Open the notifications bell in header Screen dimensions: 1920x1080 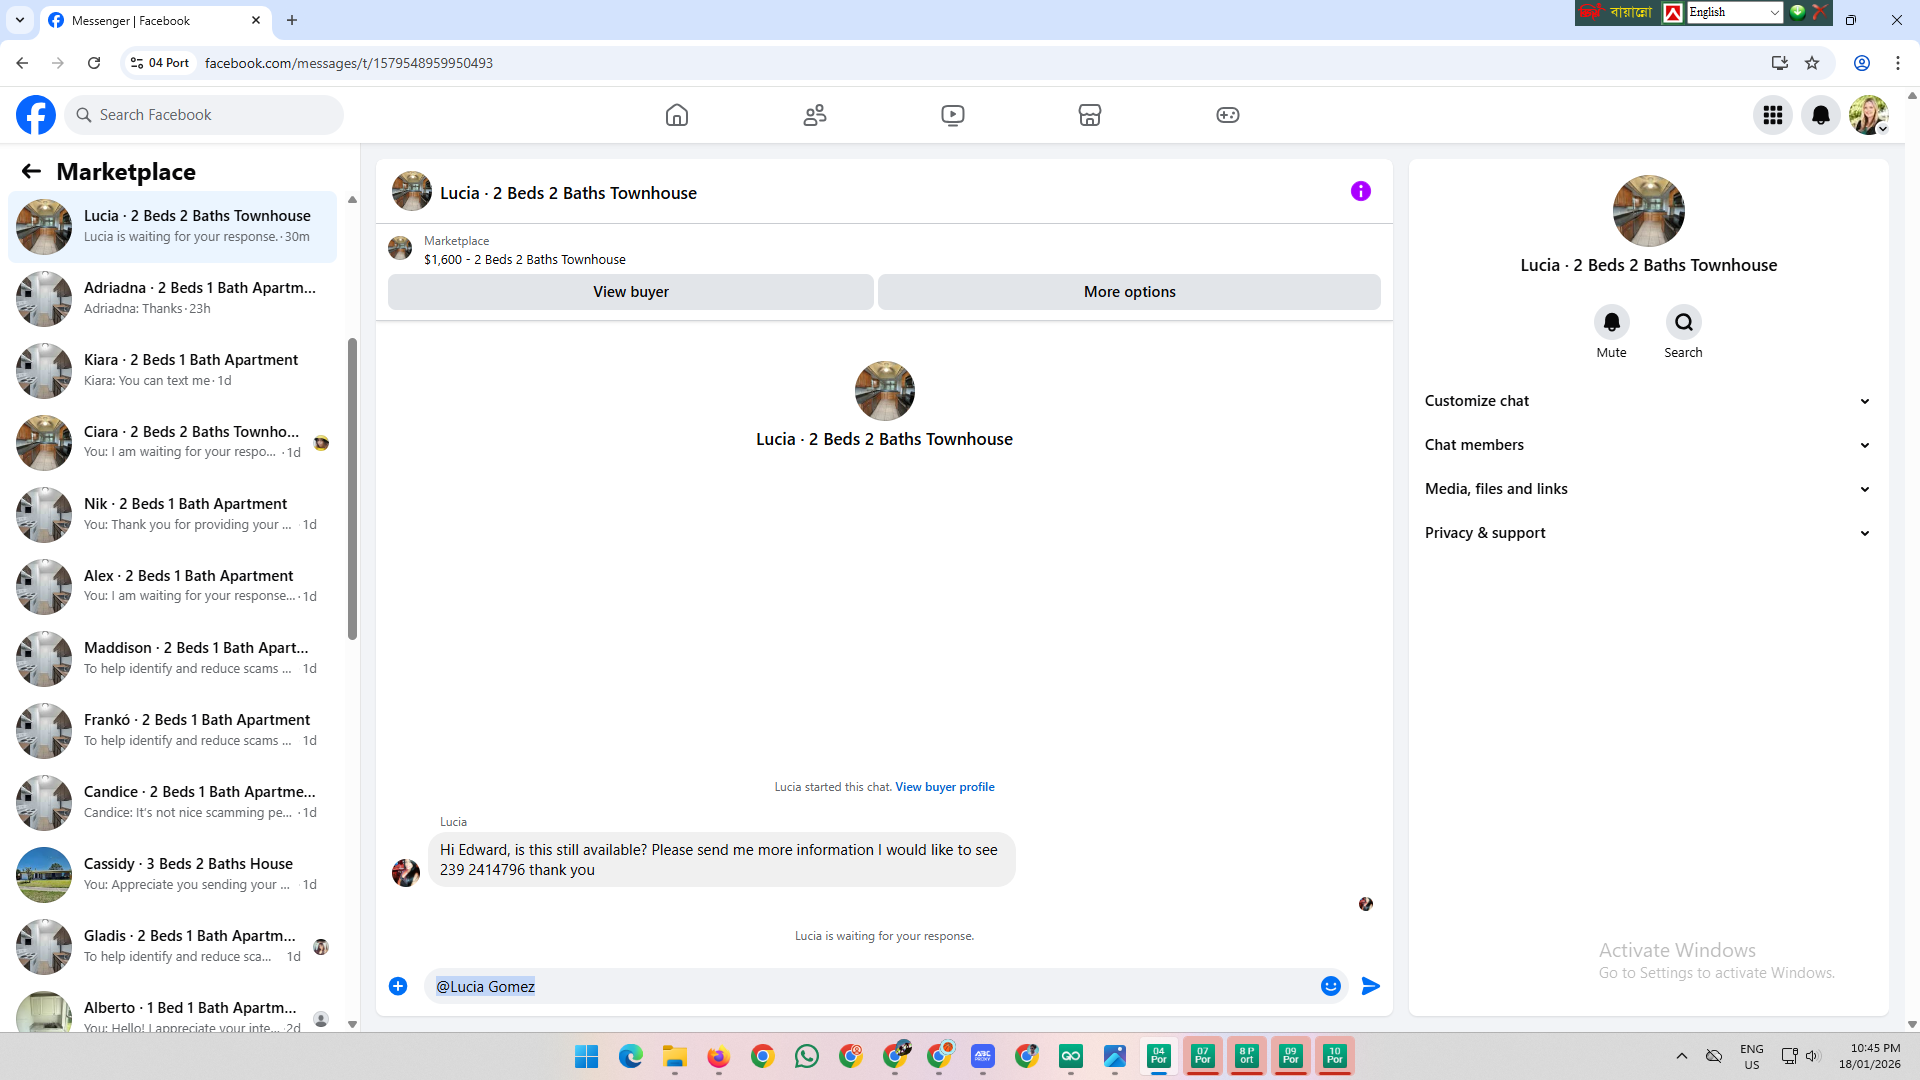1821,115
